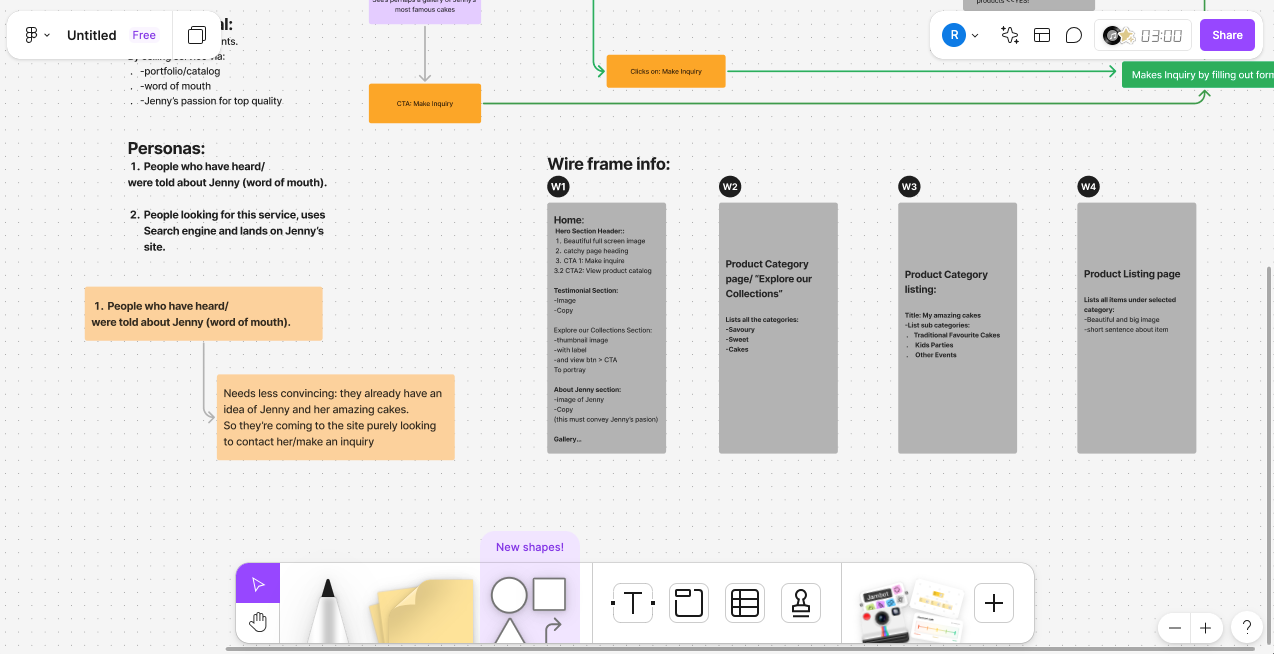This screenshot has height=654, width=1274.
Task: Click the purple Share button
Action: point(1227,35)
